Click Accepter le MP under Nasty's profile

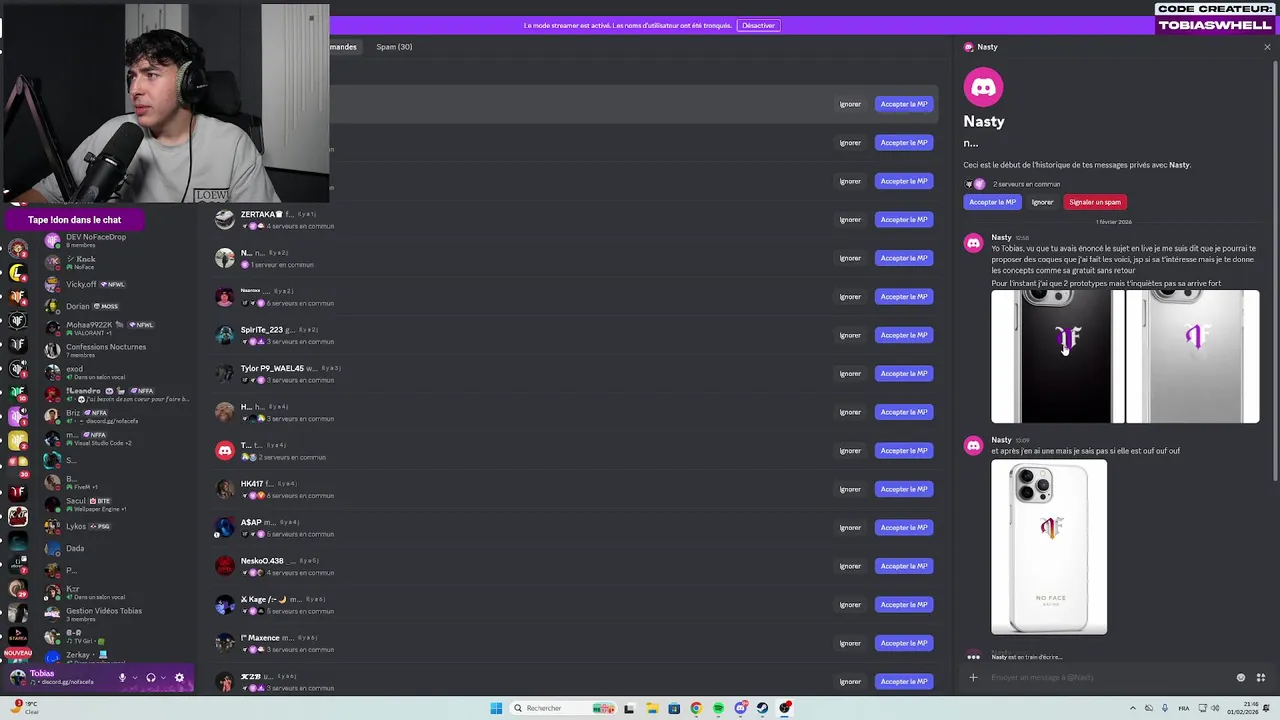pyautogui.click(x=992, y=202)
